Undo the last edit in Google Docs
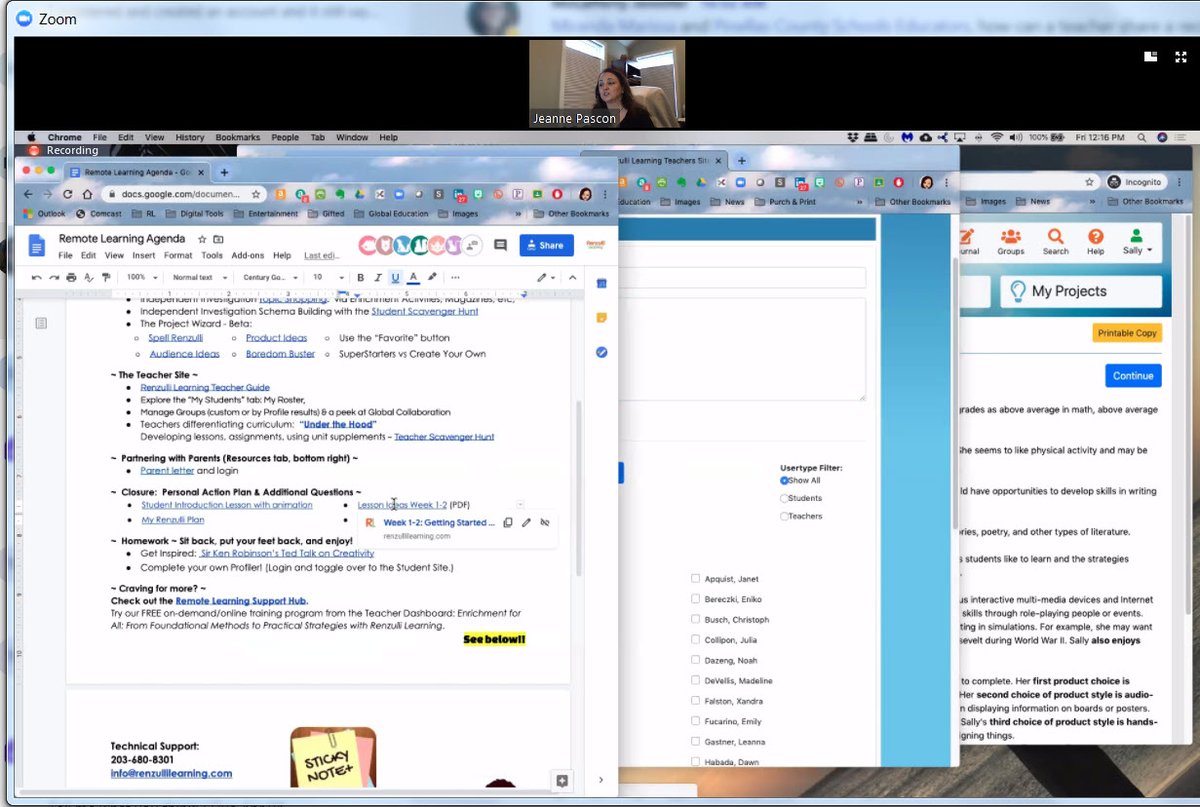This screenshot has width=1200, height=807. pyautogui.click(x=37, y=277)
